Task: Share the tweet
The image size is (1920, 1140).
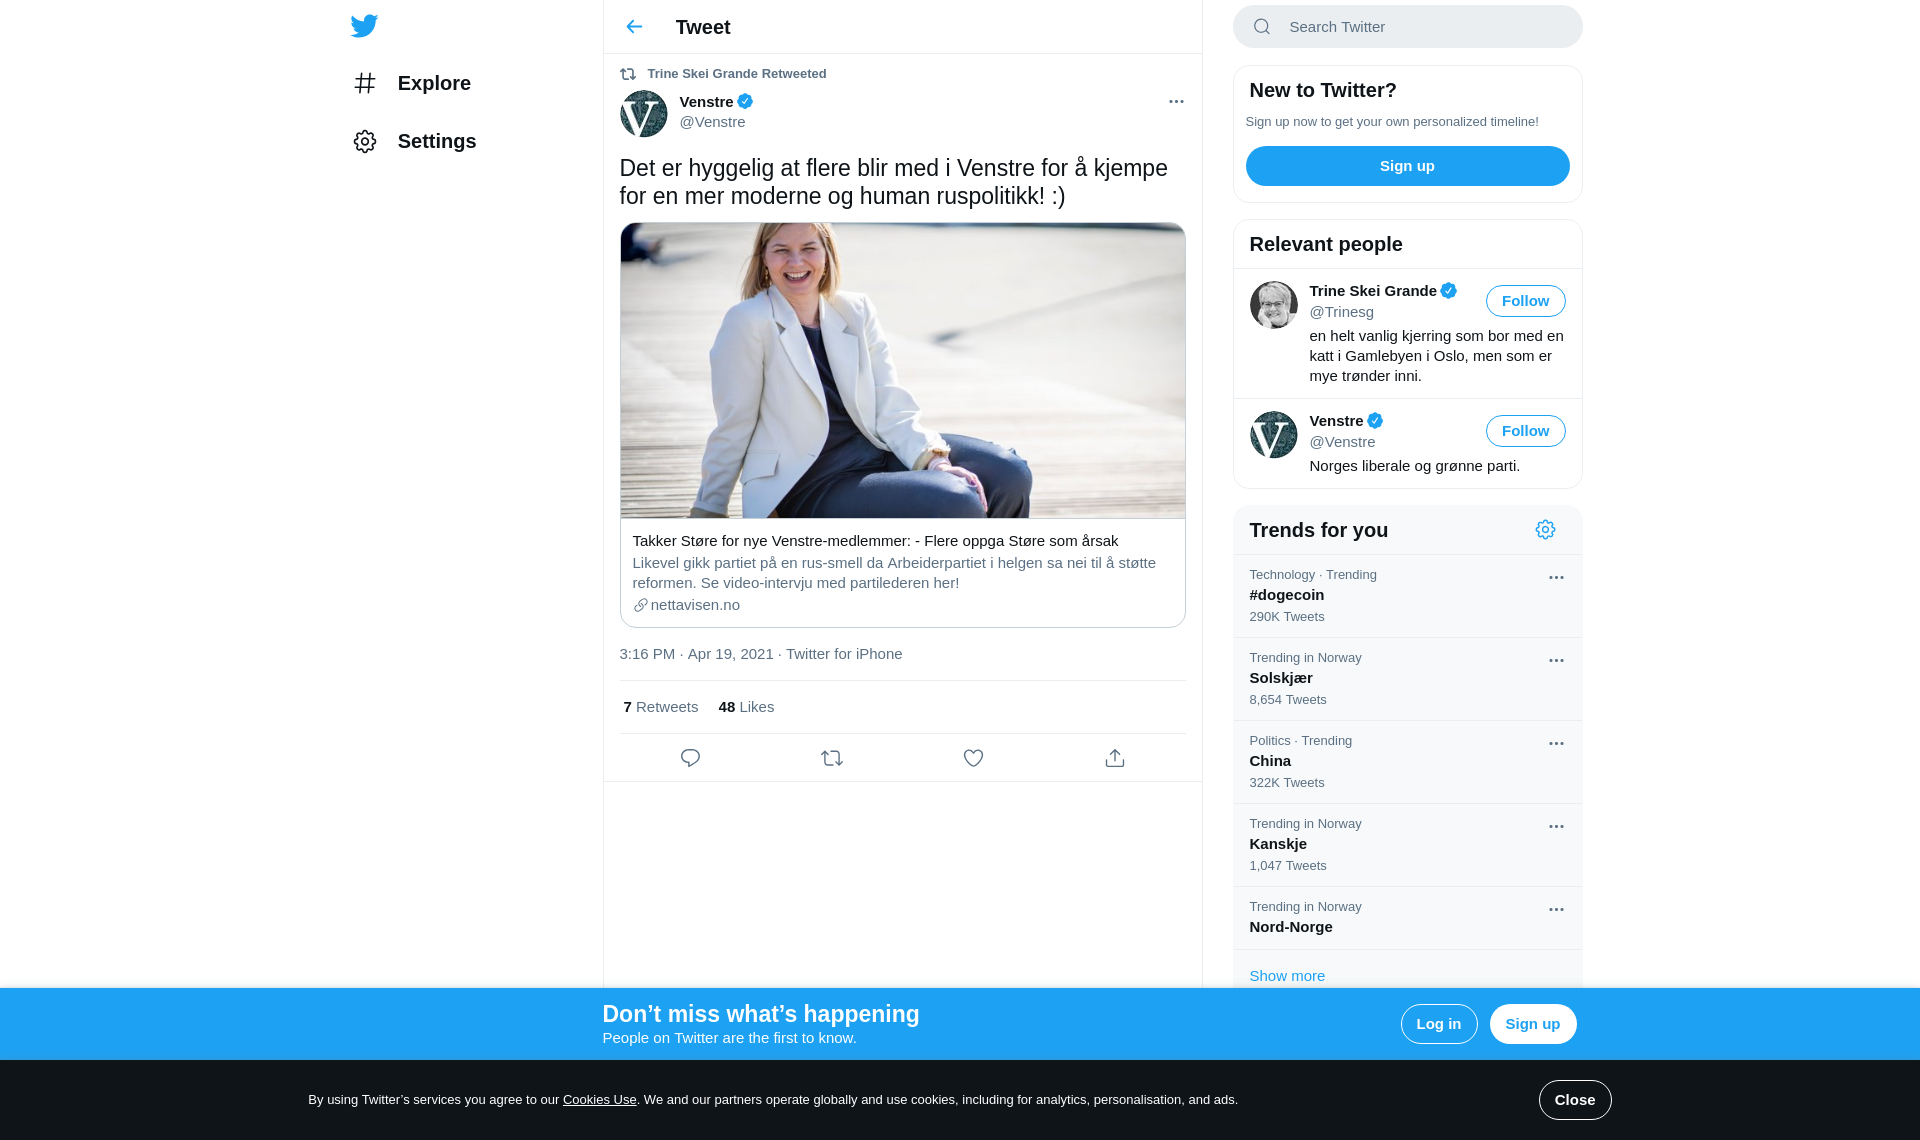Action: tap(1115, 758)
